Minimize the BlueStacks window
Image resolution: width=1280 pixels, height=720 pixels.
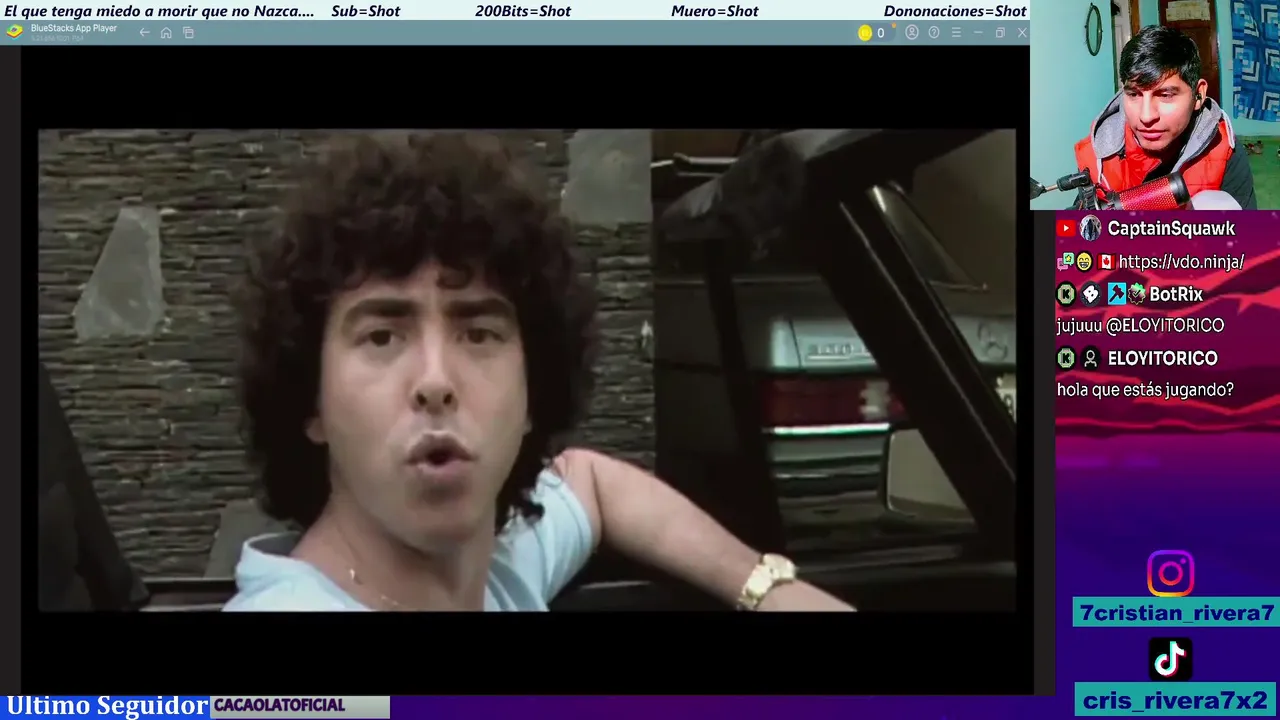click(978, 33)
